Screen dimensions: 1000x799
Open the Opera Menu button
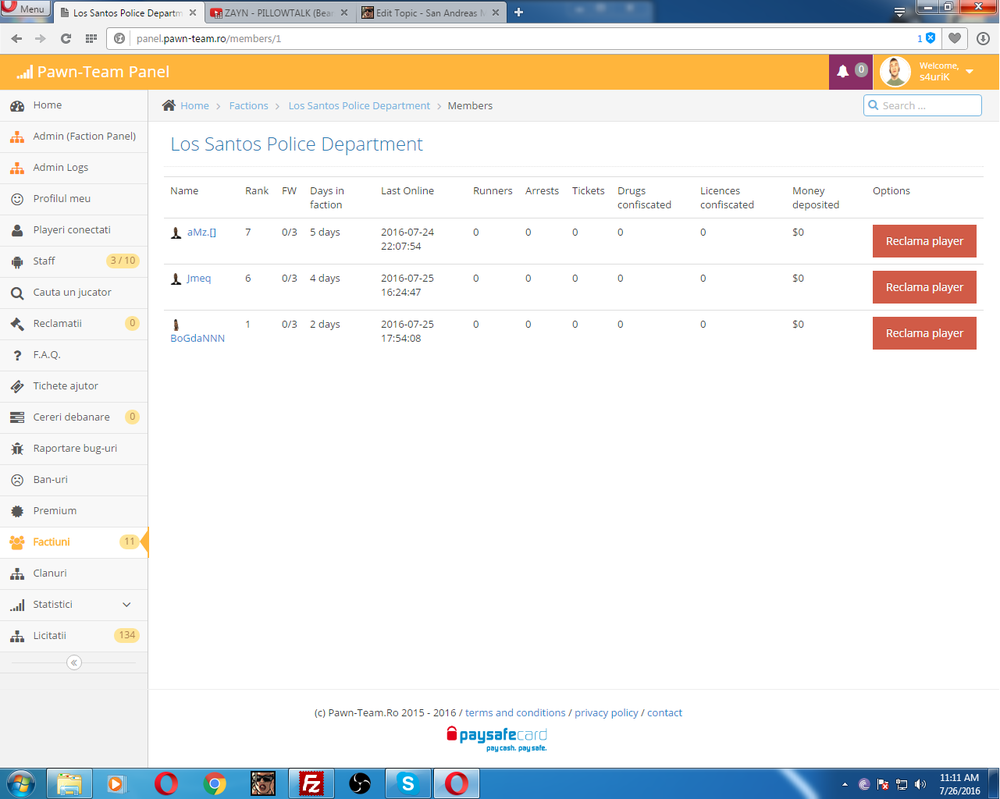coord(24,8)
